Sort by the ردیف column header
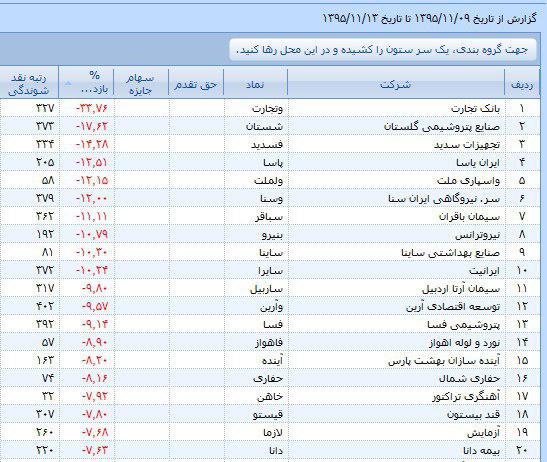The width and height of the screenshot is (547, 462). (522, 84)
